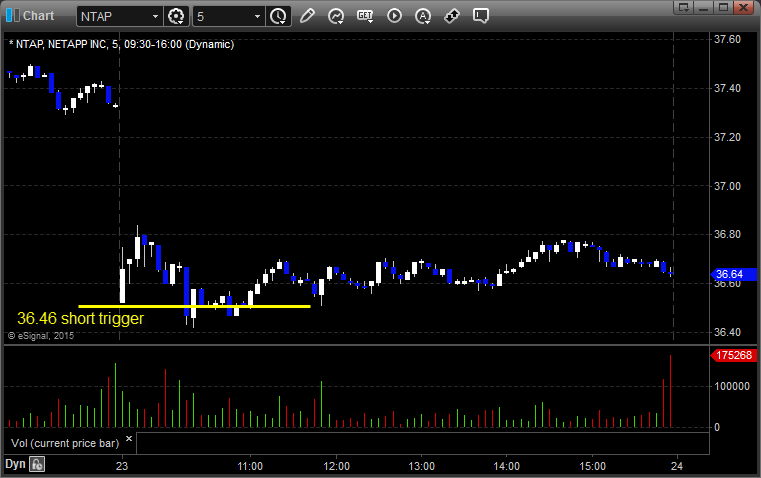
Task: Click the 12:00 time axis label
Action: coord(336,466)
